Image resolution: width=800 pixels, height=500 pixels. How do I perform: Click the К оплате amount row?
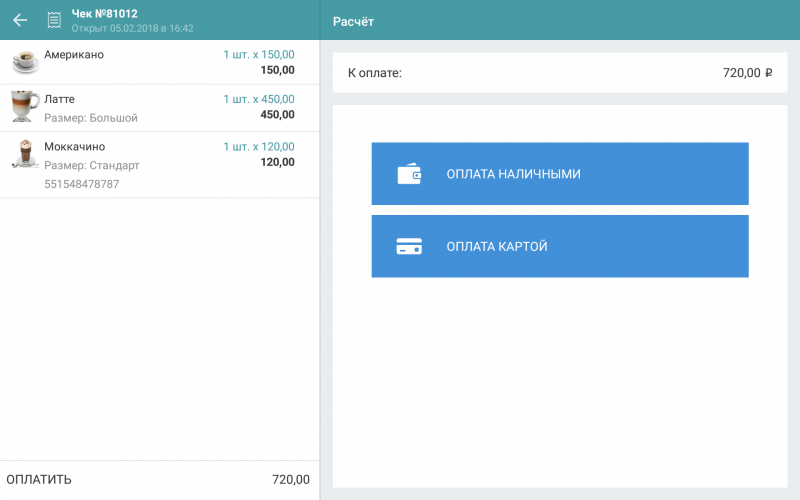click(x=559, y=73)
